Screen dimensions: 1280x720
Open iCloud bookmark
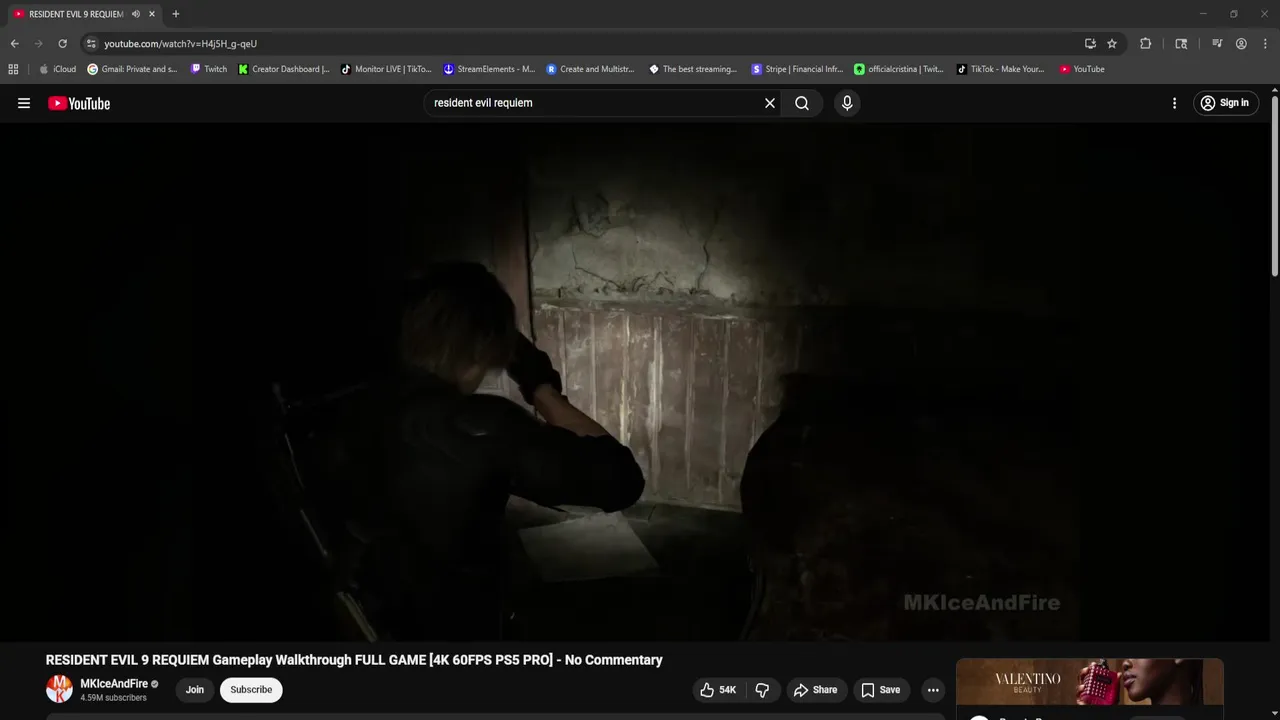57,69
